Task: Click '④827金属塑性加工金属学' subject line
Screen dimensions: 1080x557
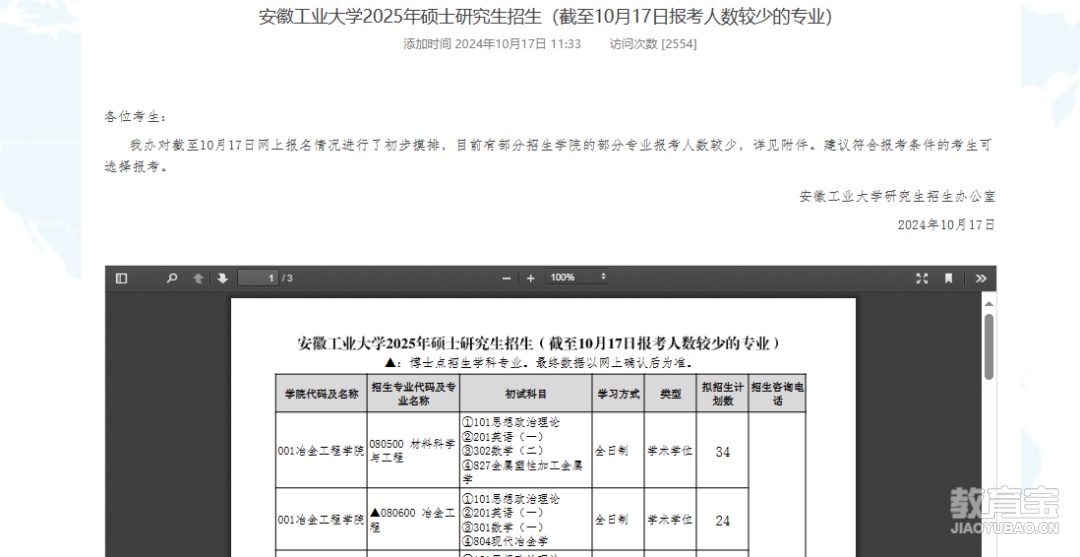Action: tap(523, 472)
